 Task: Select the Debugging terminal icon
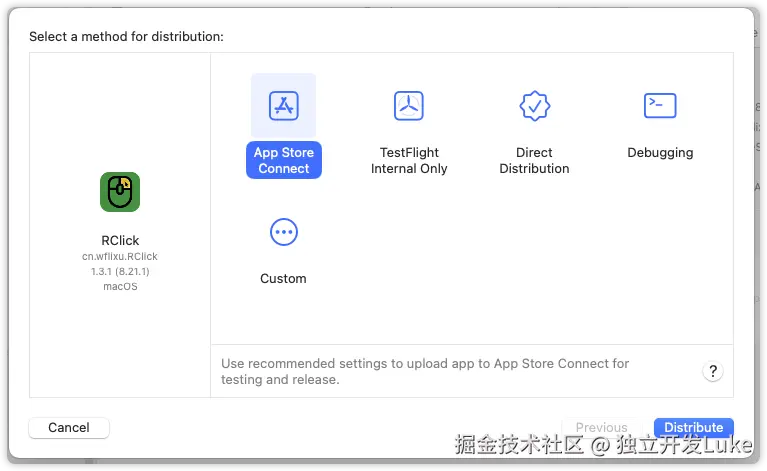pos(660,106)
